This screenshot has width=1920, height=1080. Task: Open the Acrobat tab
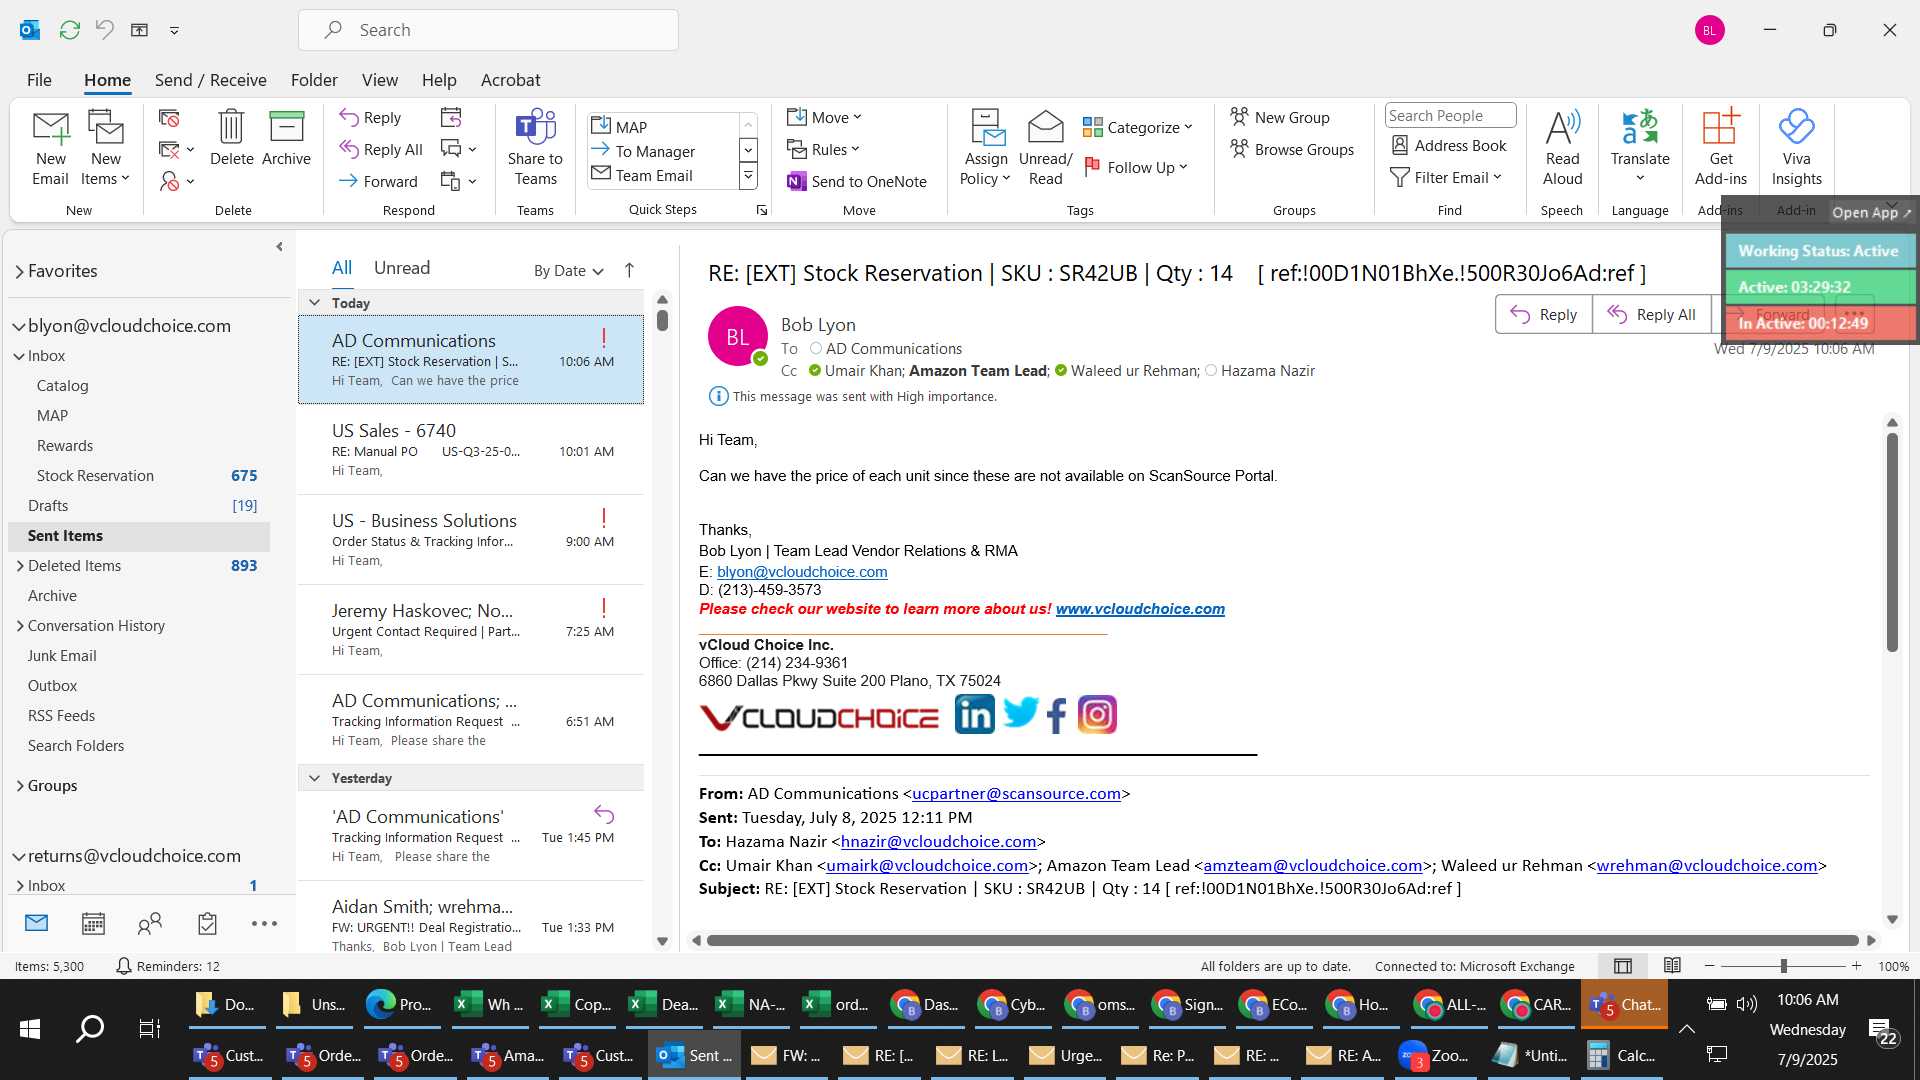(x=510, y=80)
